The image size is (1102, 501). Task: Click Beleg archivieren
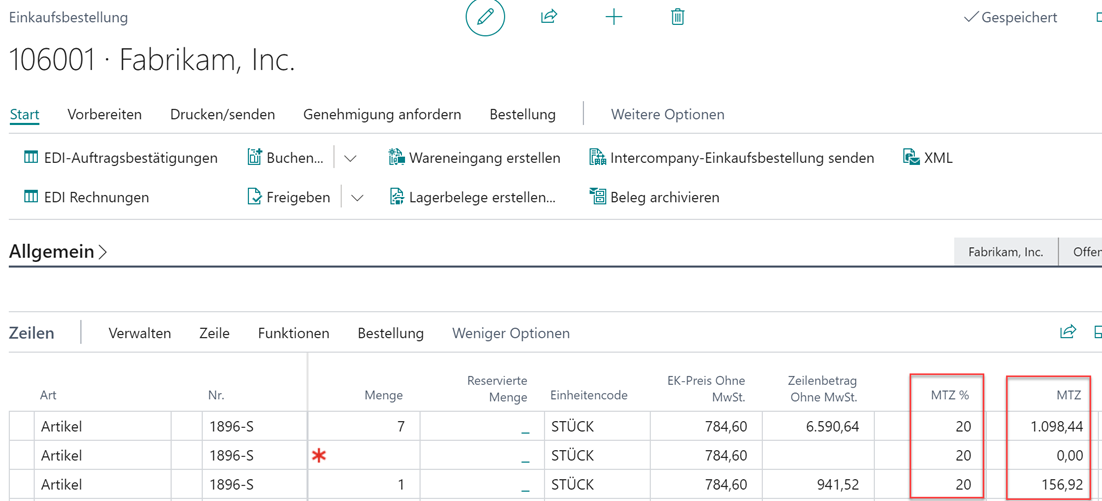pos(654,197)
